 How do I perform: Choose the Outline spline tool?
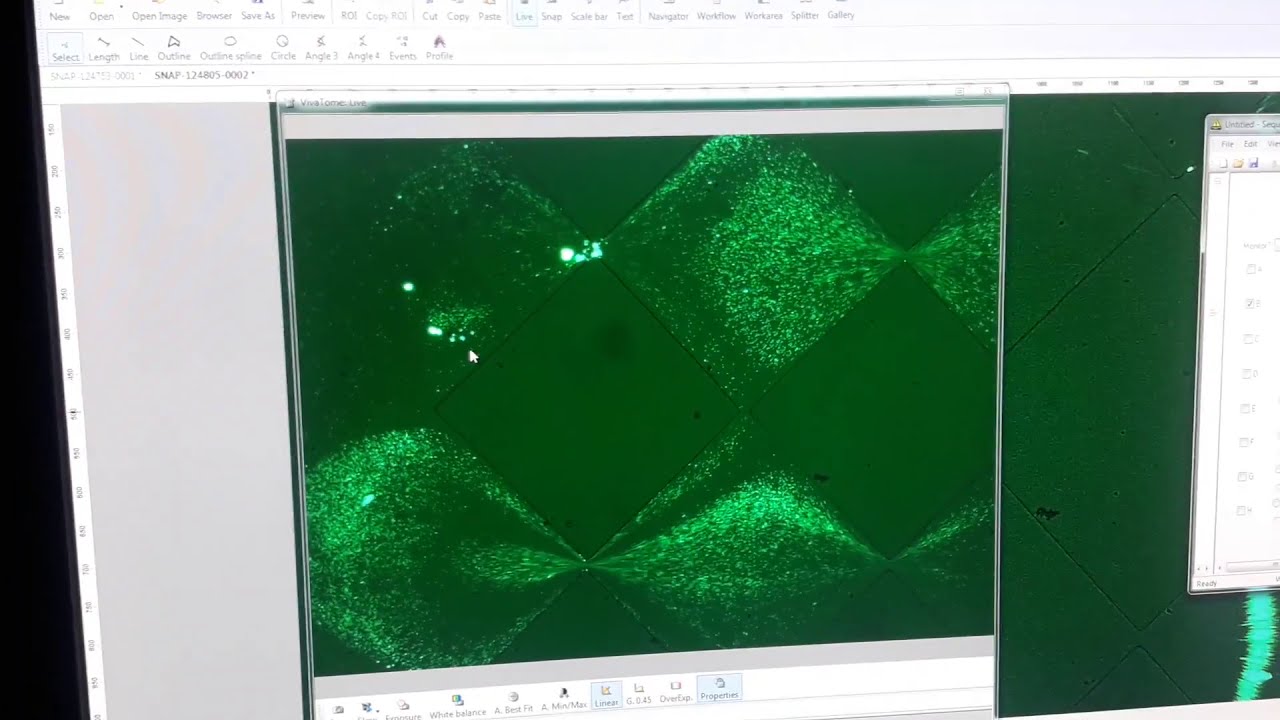pyautogui.click(x=230, y=49)
